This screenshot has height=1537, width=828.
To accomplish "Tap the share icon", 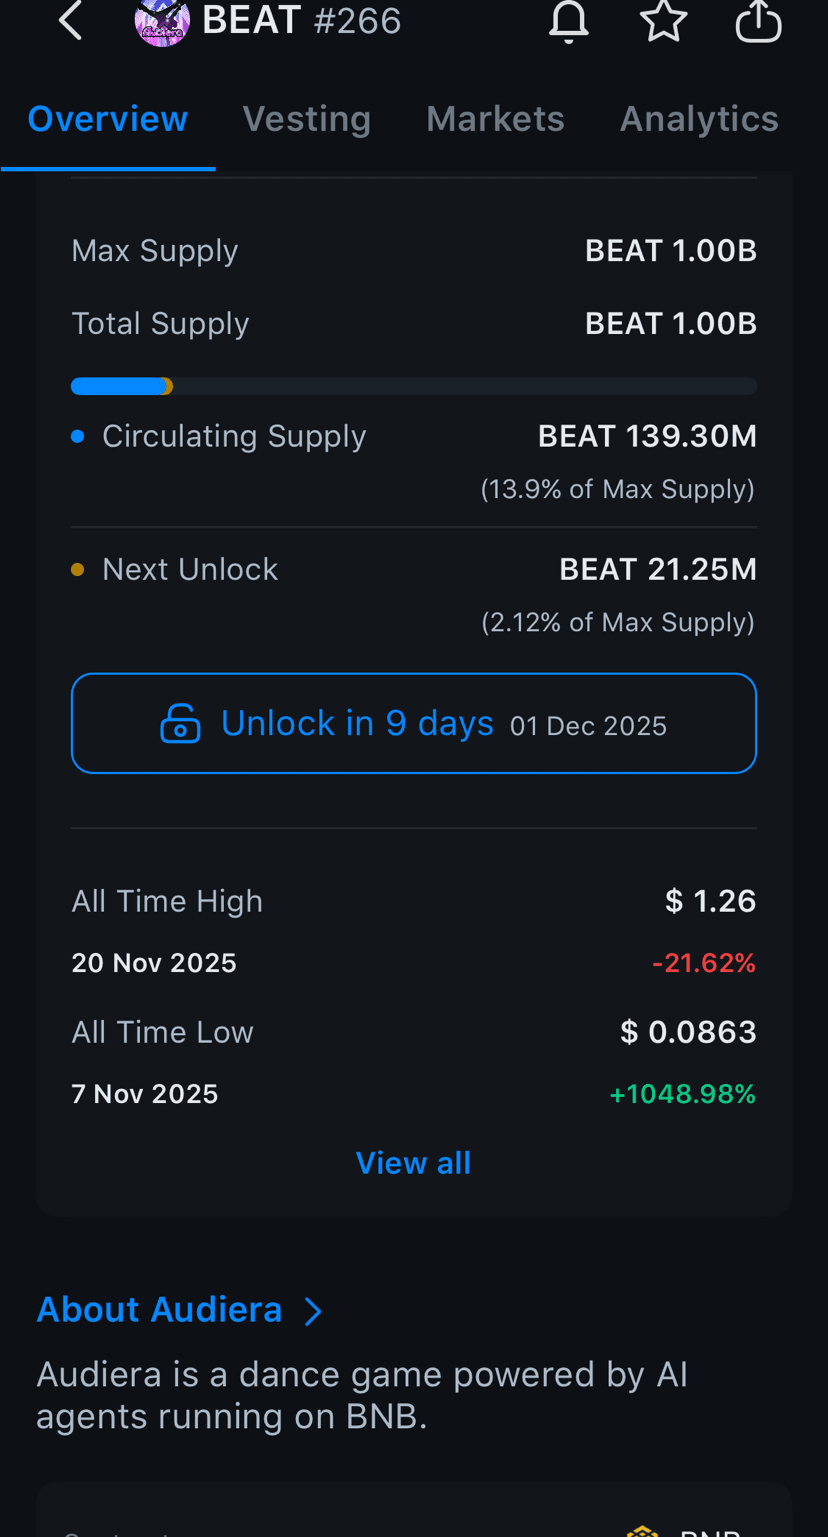I will pos(758,20).
